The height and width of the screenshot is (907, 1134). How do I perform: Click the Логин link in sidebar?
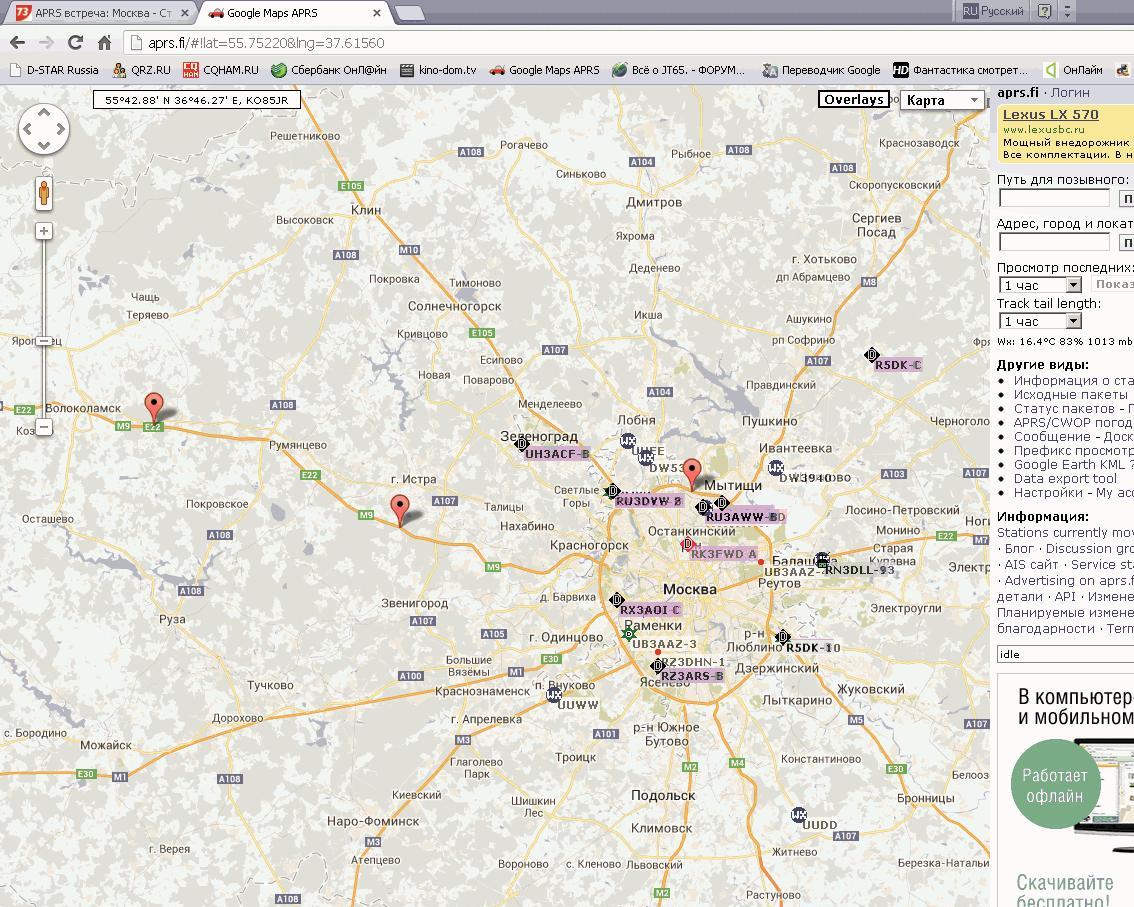pos(1070,93)
